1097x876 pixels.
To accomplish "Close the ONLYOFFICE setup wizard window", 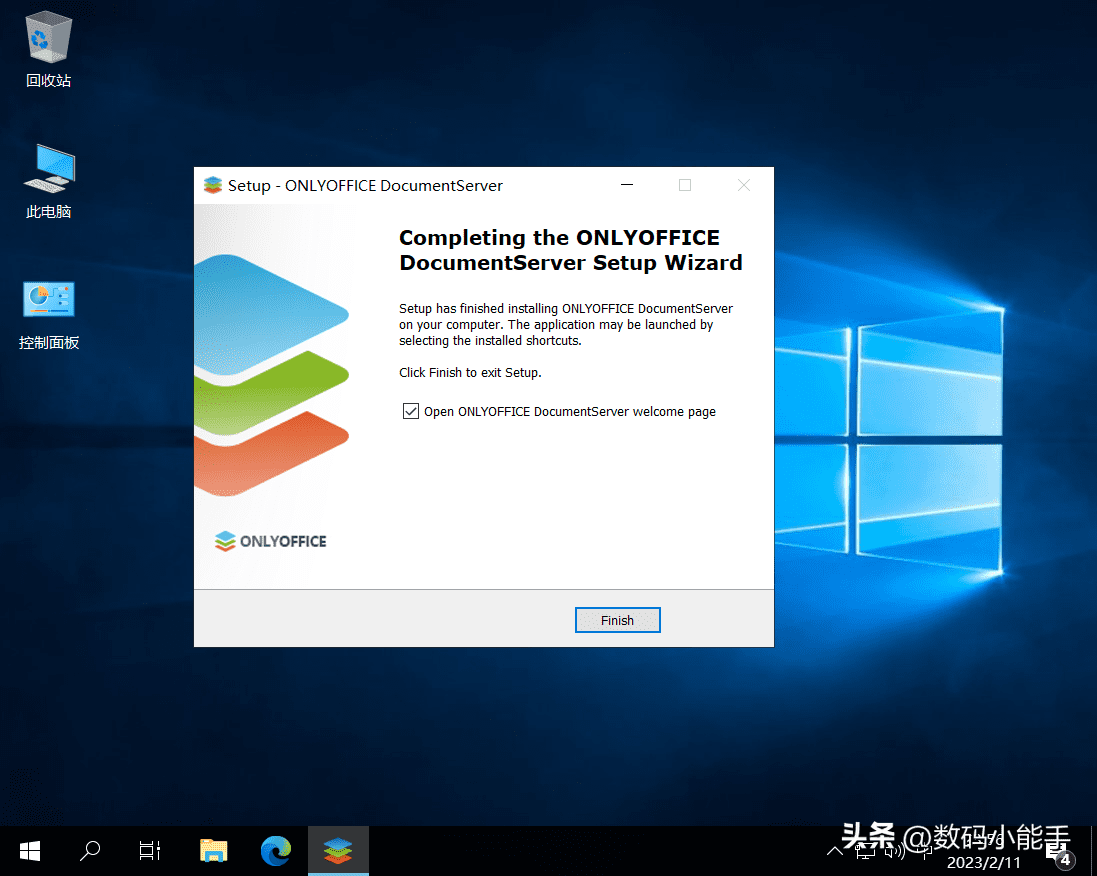I will click(x=743, y=185).
